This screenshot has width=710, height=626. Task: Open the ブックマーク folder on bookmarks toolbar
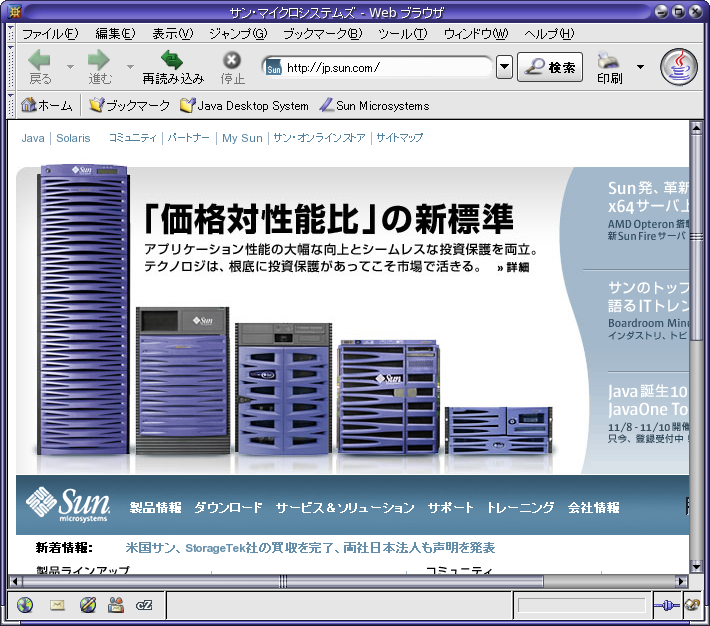(x=129, y=105)
